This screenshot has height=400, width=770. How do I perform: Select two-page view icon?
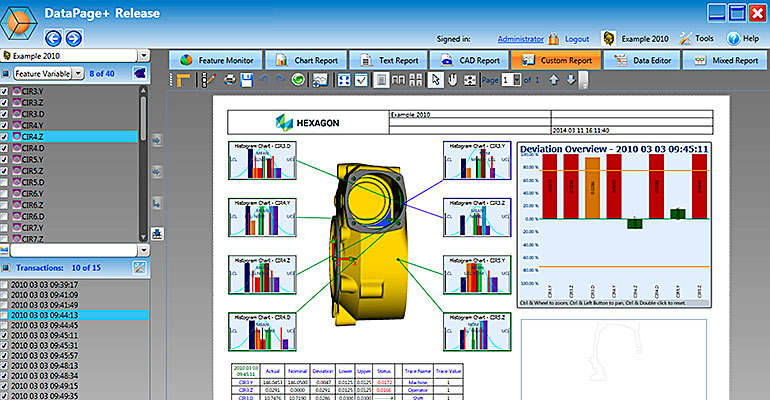[398, 80]
